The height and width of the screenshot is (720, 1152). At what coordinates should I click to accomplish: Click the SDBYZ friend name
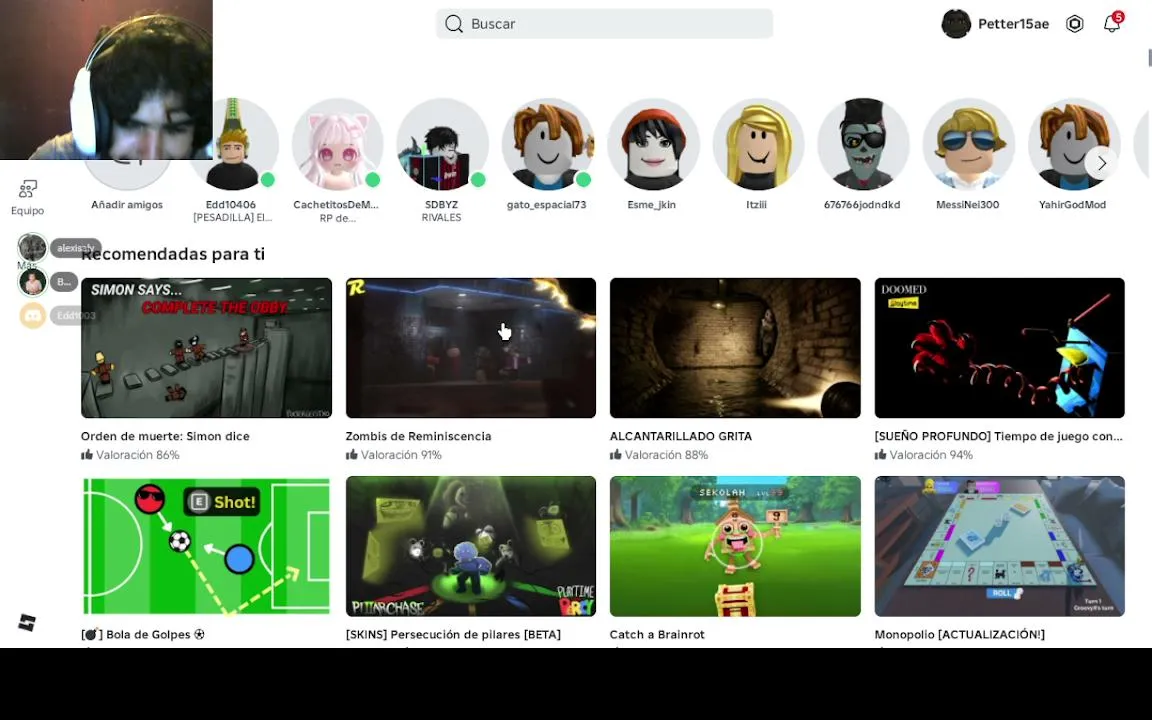point(442,205)
